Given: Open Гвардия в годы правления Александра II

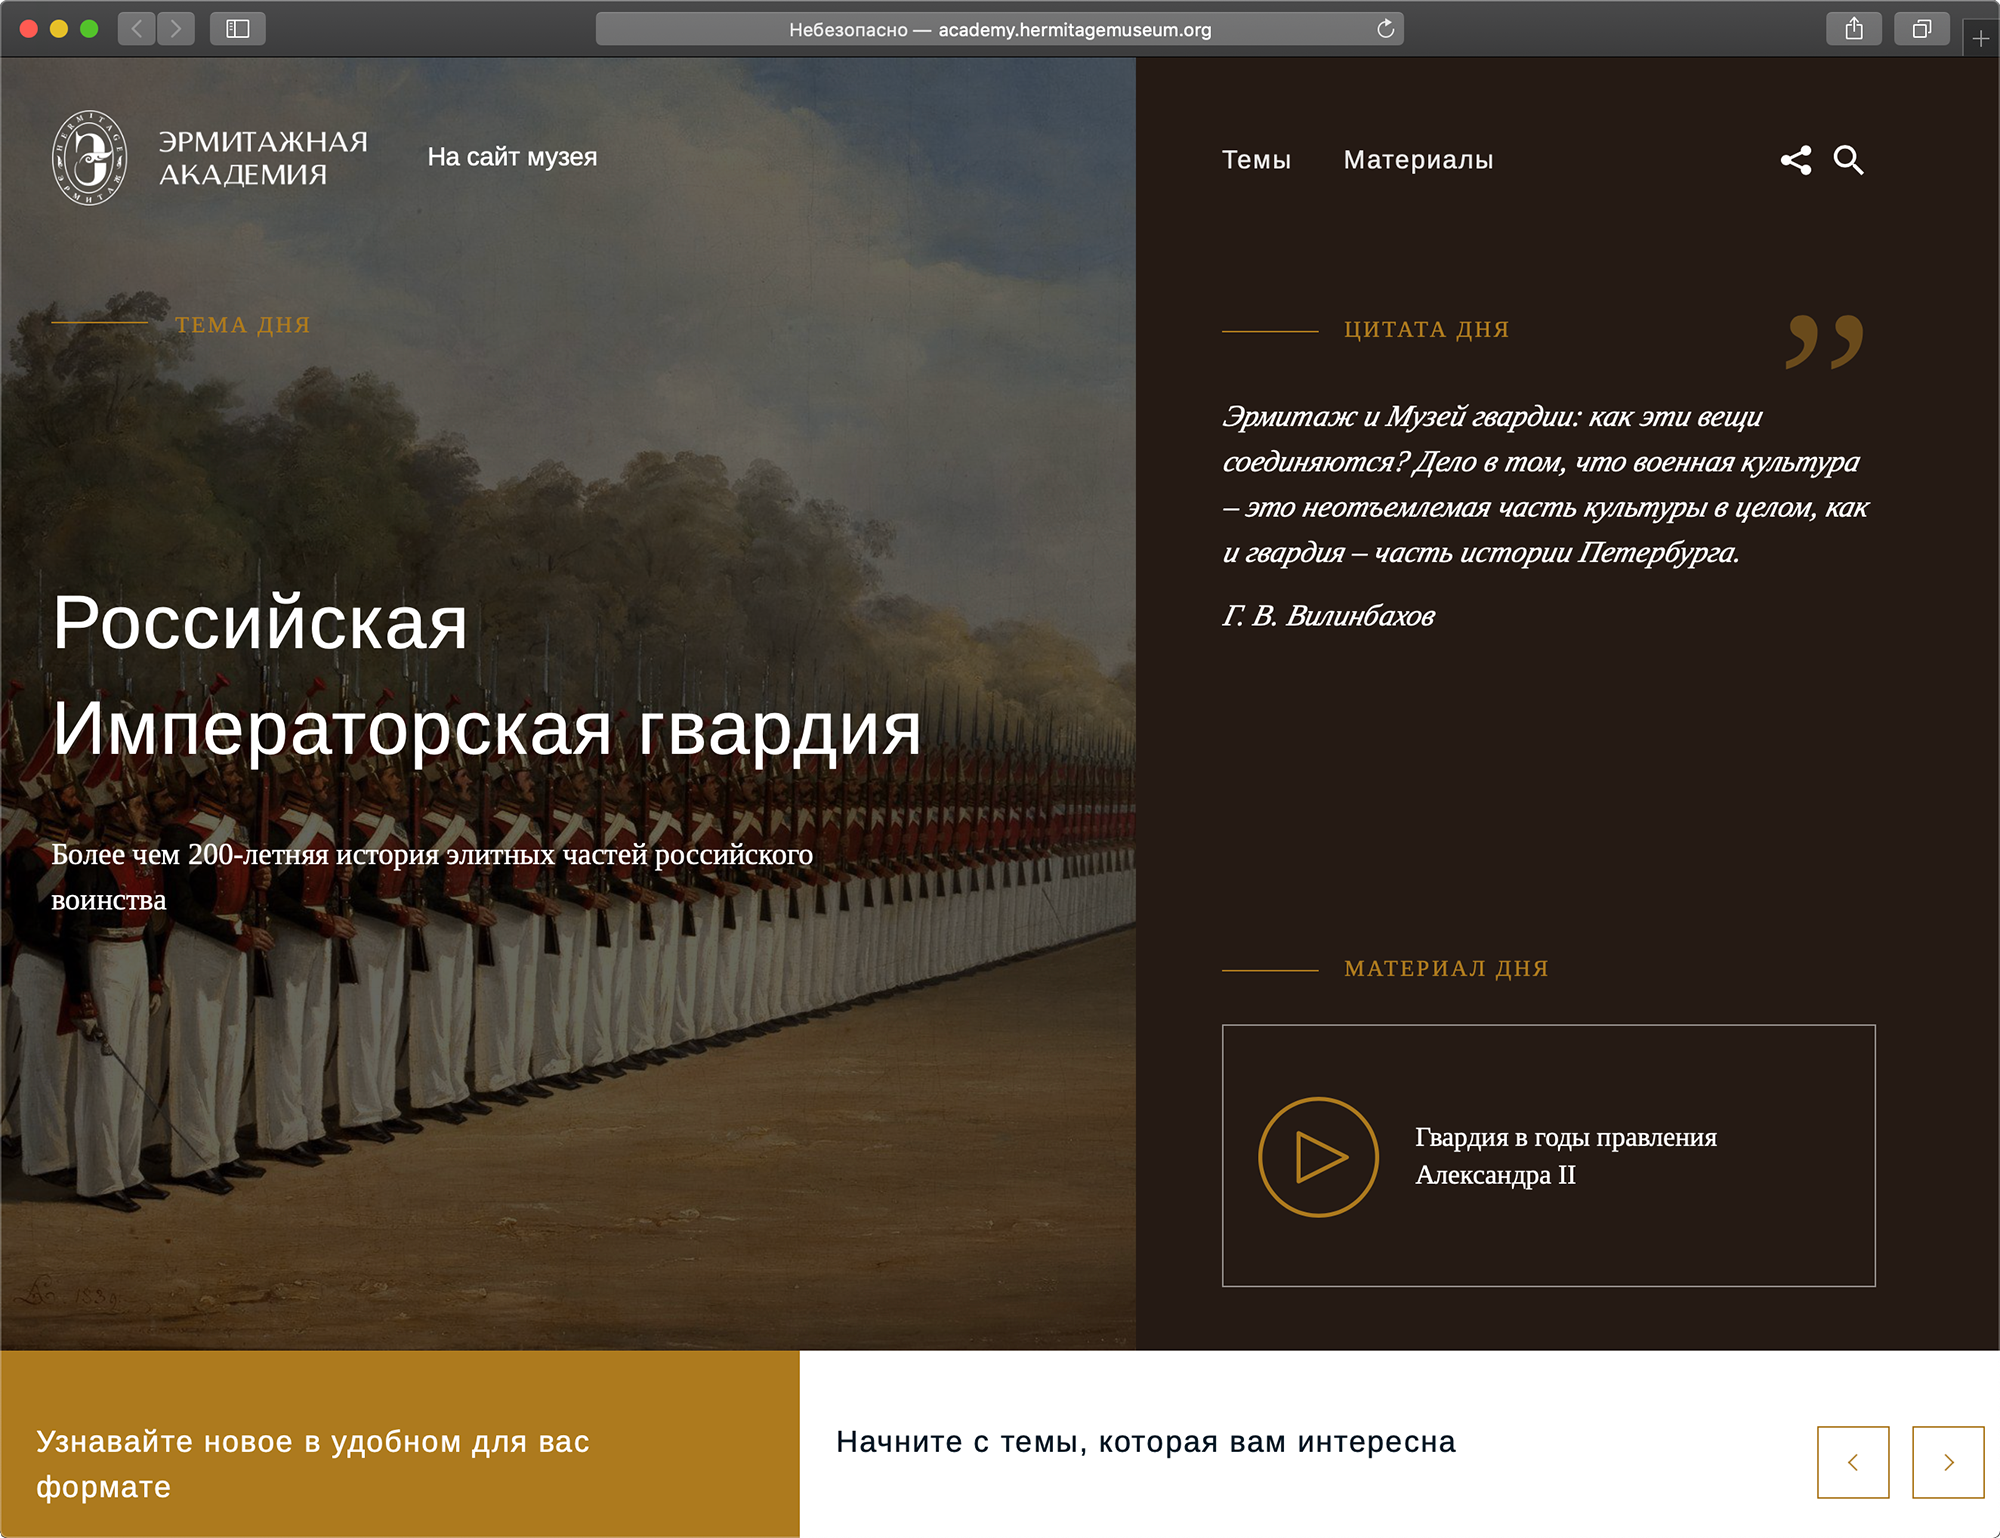Looking at the screenshot, I should pos(1566,1156).
